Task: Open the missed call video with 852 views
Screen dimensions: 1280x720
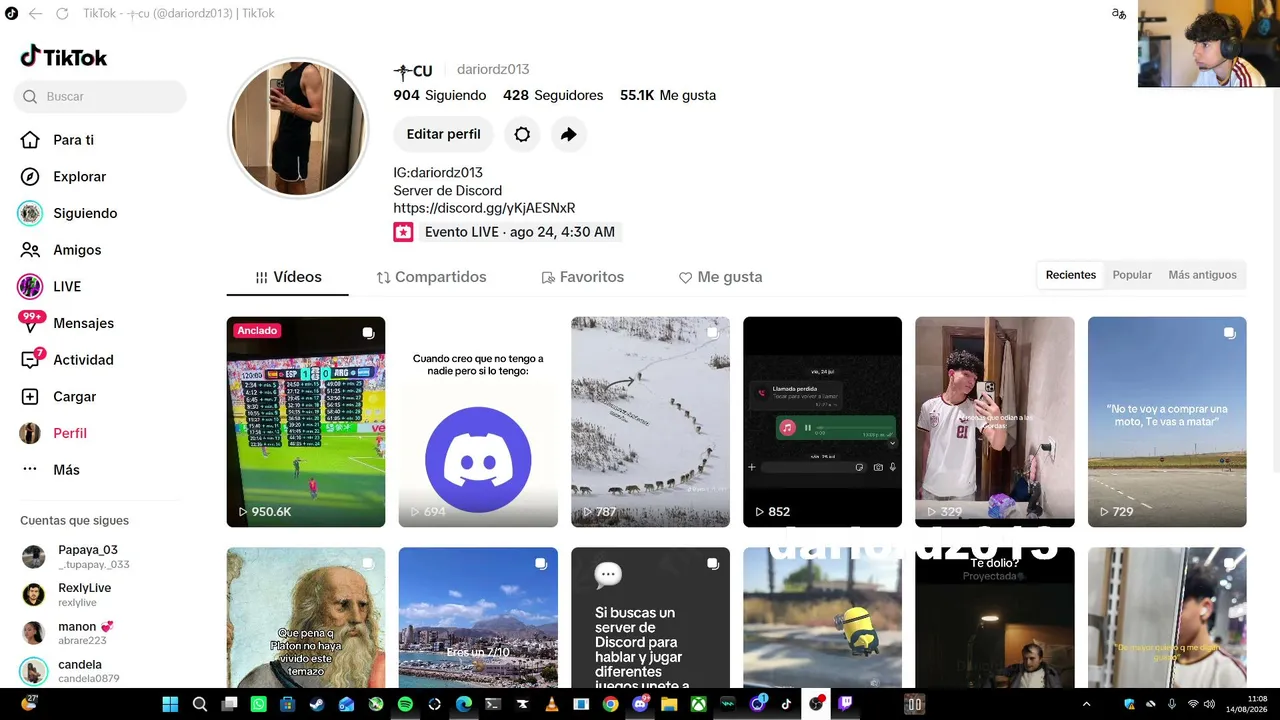Action: 822,422
